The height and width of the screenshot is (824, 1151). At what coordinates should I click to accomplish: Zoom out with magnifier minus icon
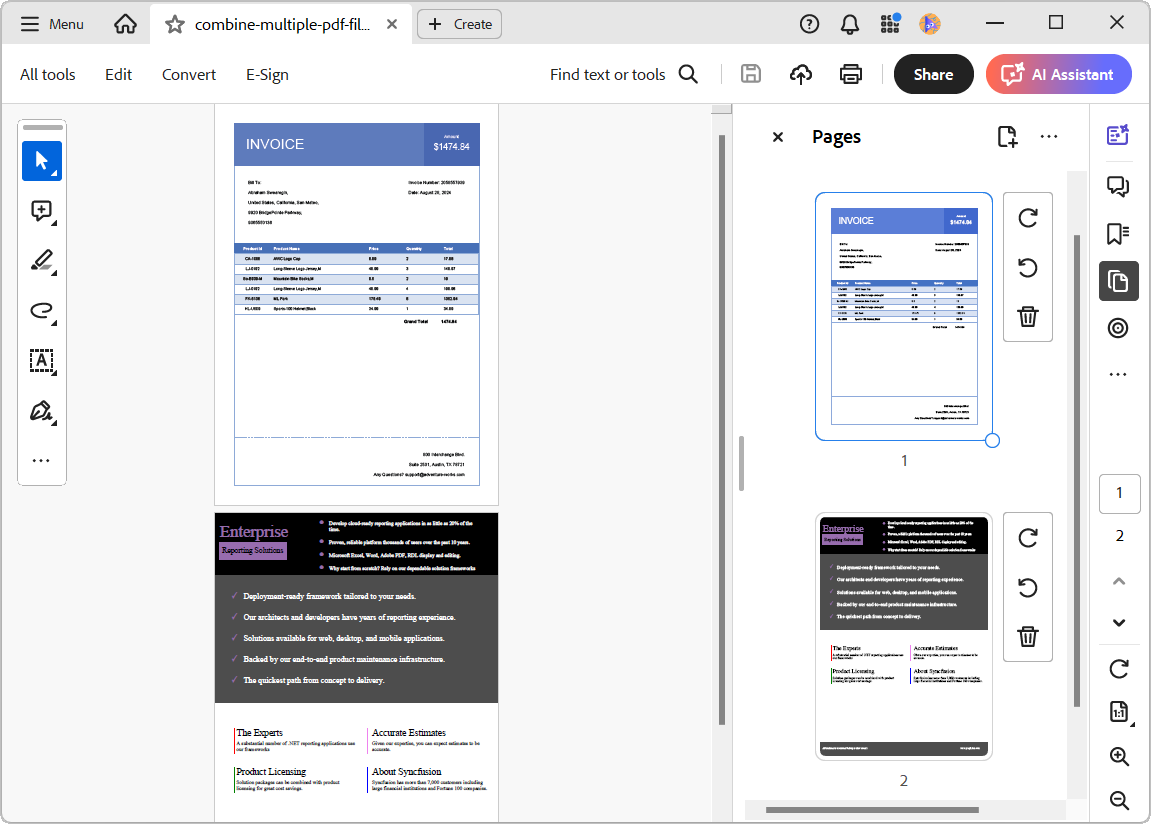(x=1119, y=801)
